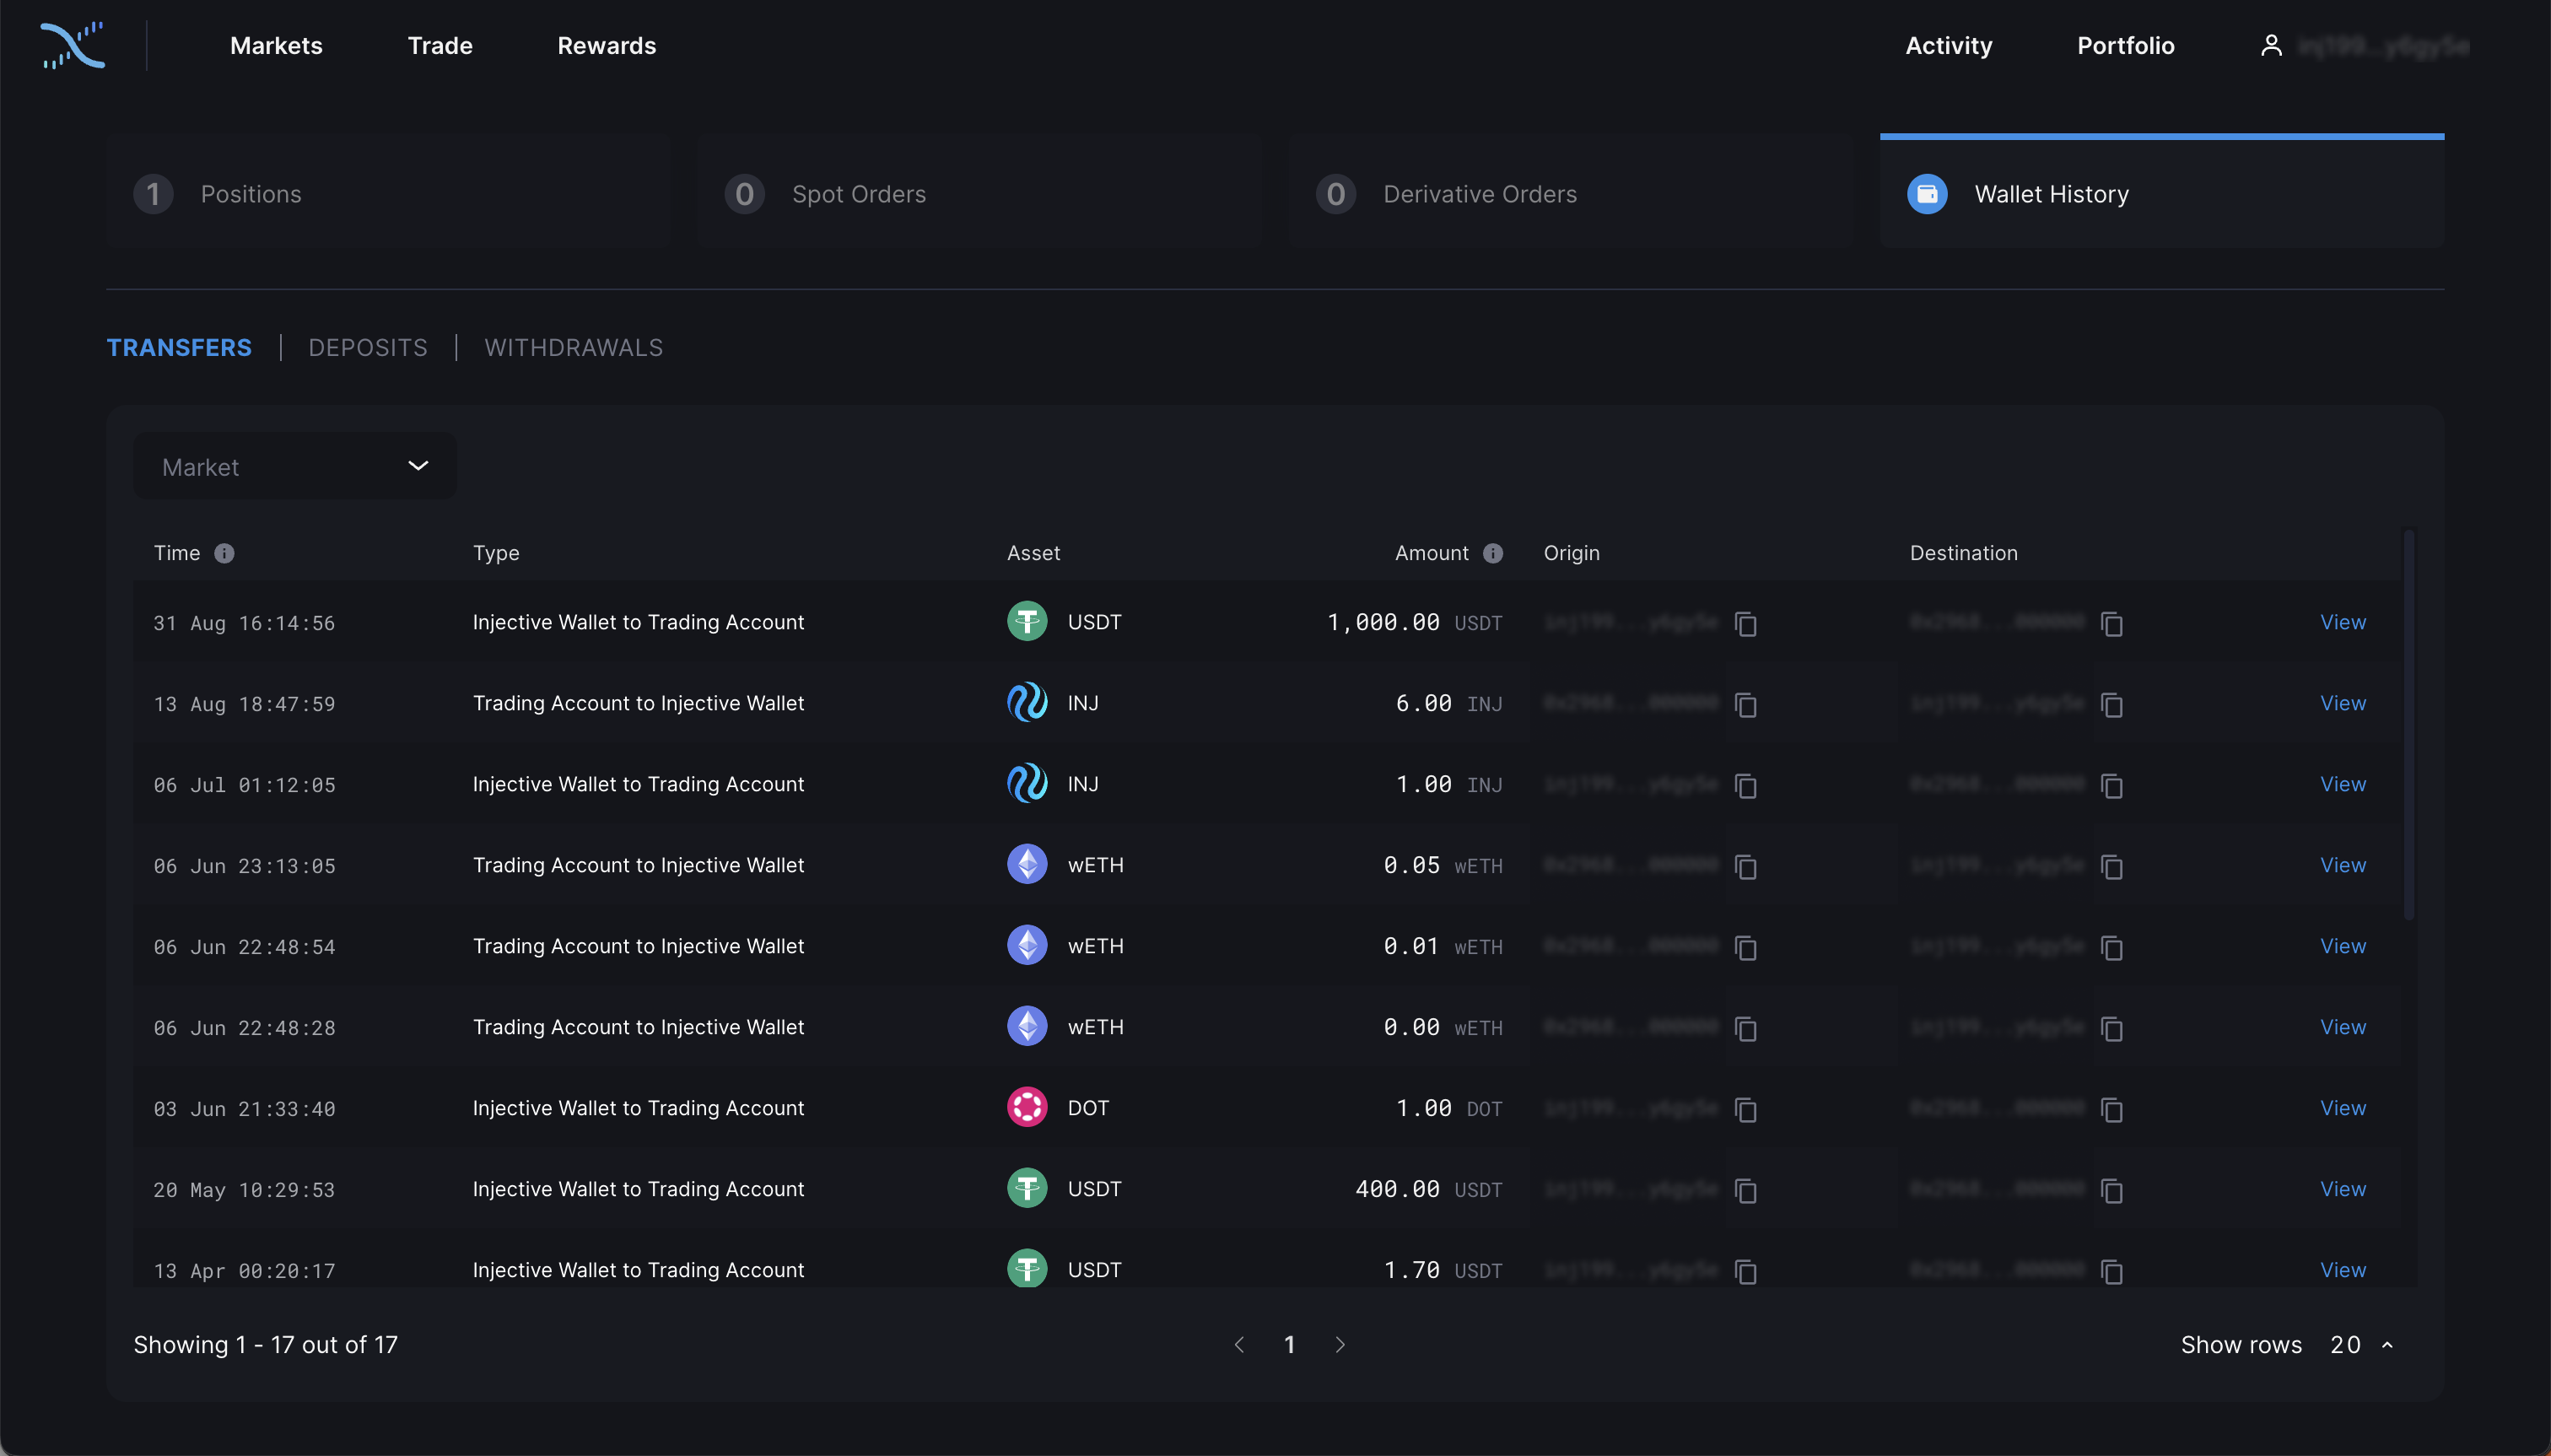View the 0.05 wETH transfer
The height and width of the screenshot is (1456, 2551).
pyautogui.click(x=2342, y=865)
